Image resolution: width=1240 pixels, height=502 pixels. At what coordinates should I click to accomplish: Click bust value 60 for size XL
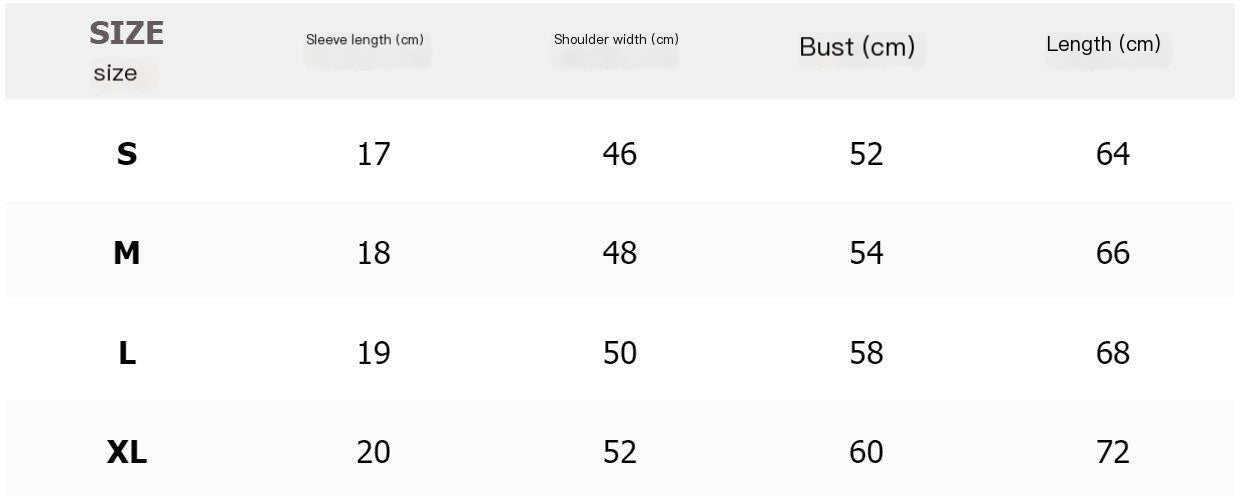866,452
